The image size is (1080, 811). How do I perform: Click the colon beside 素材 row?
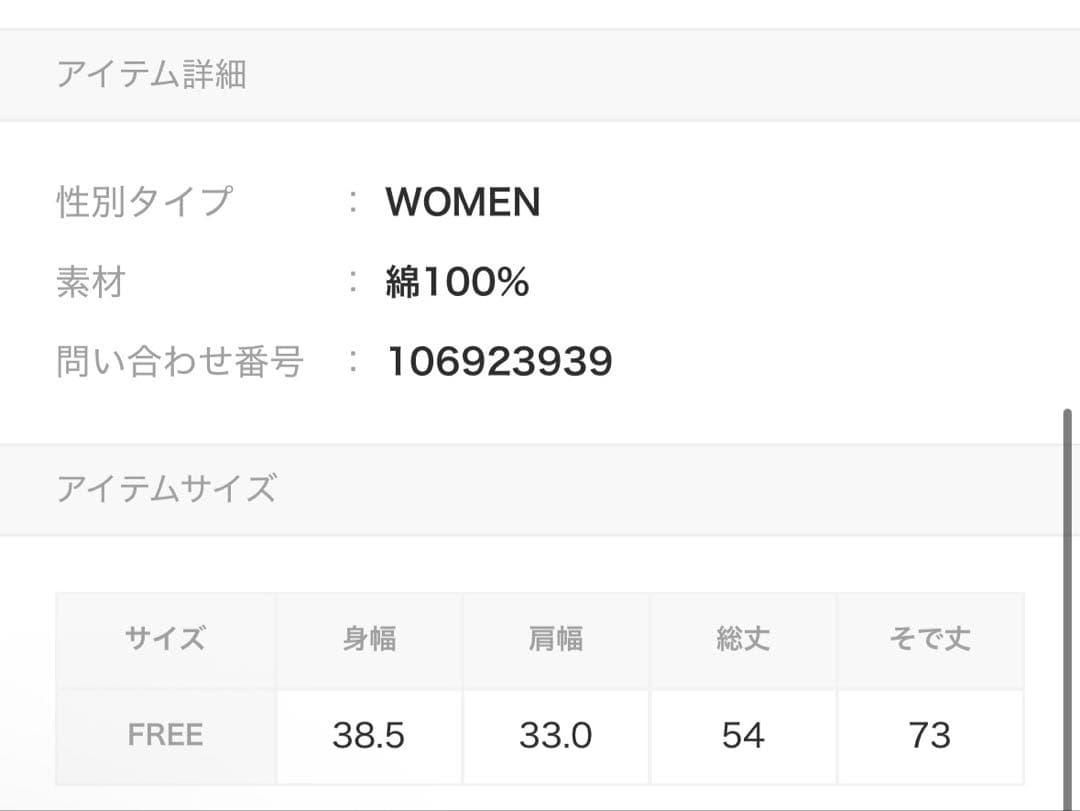tap(353, 282)
